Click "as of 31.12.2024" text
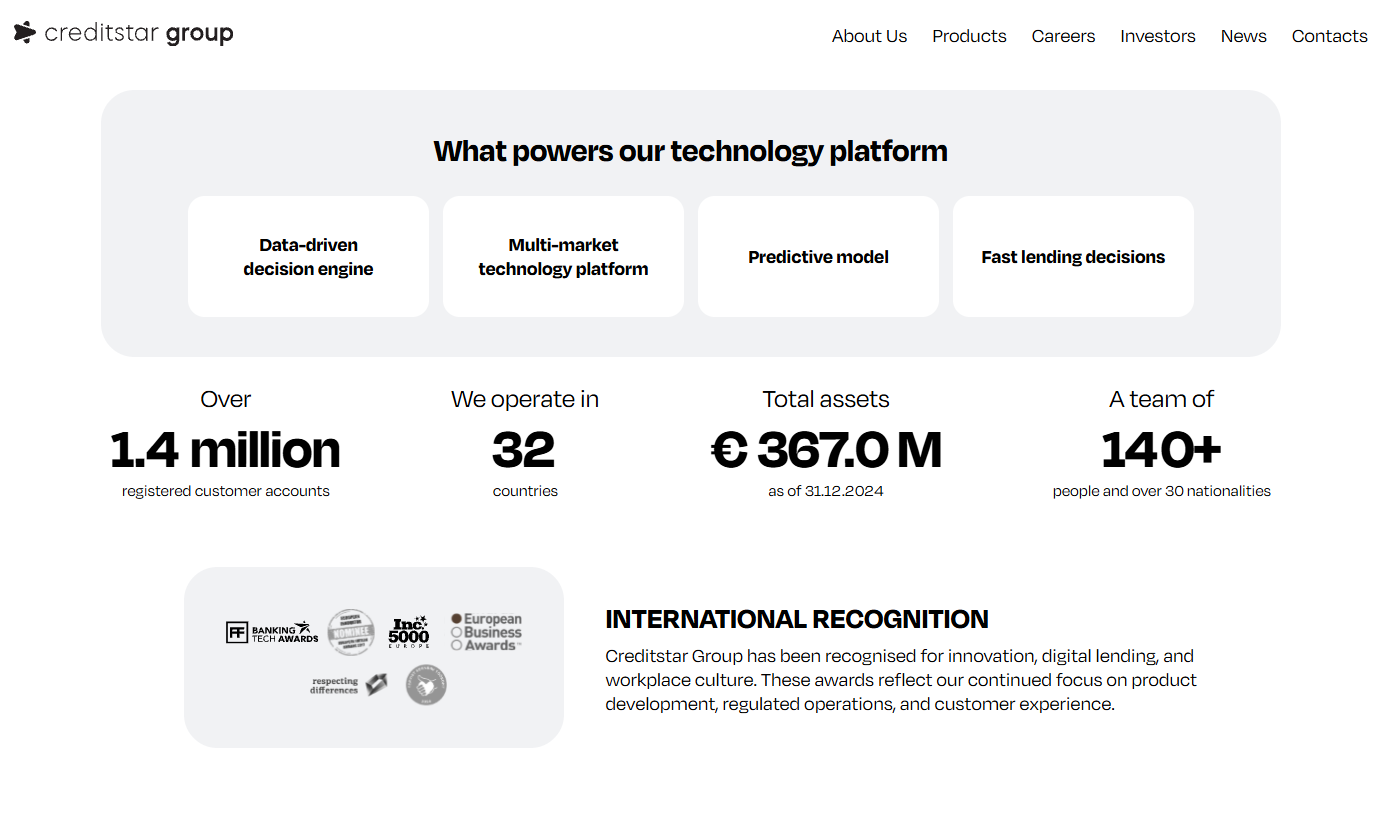The width and height of the screenshot is (1388, 835). pyautogui.click(x=826, y=491)
